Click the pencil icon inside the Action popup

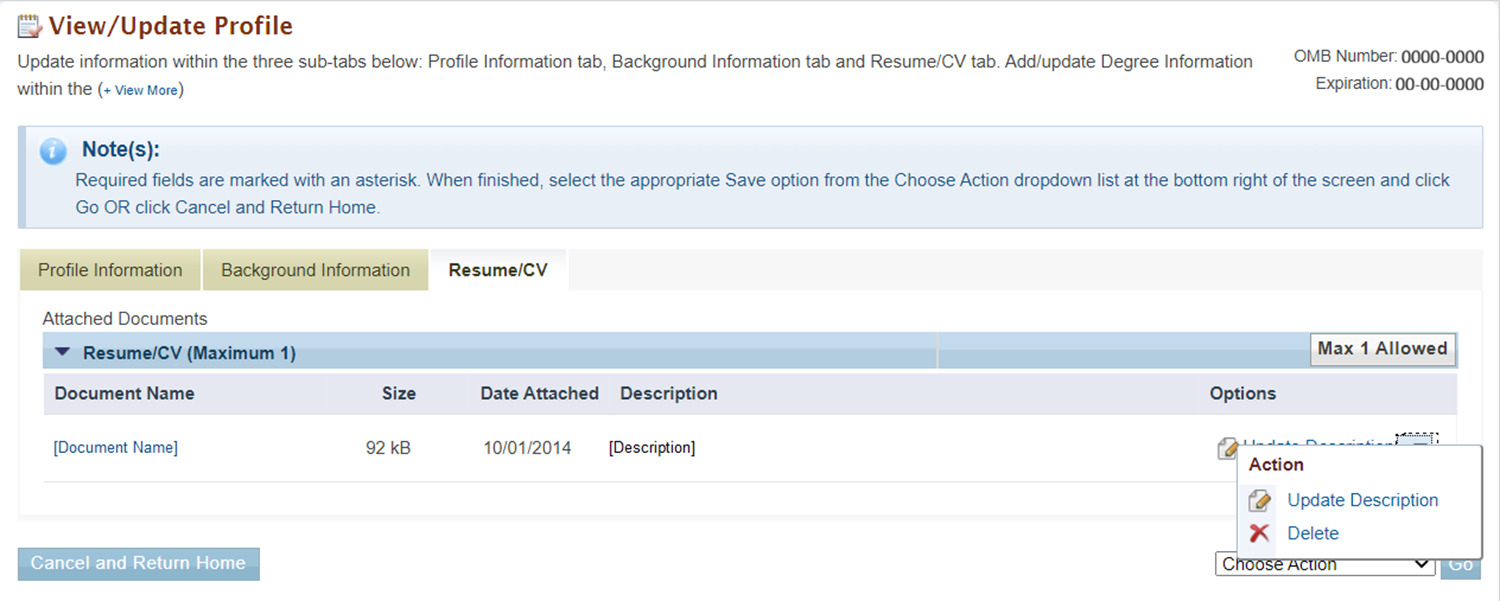click(x=1260, y=501)
